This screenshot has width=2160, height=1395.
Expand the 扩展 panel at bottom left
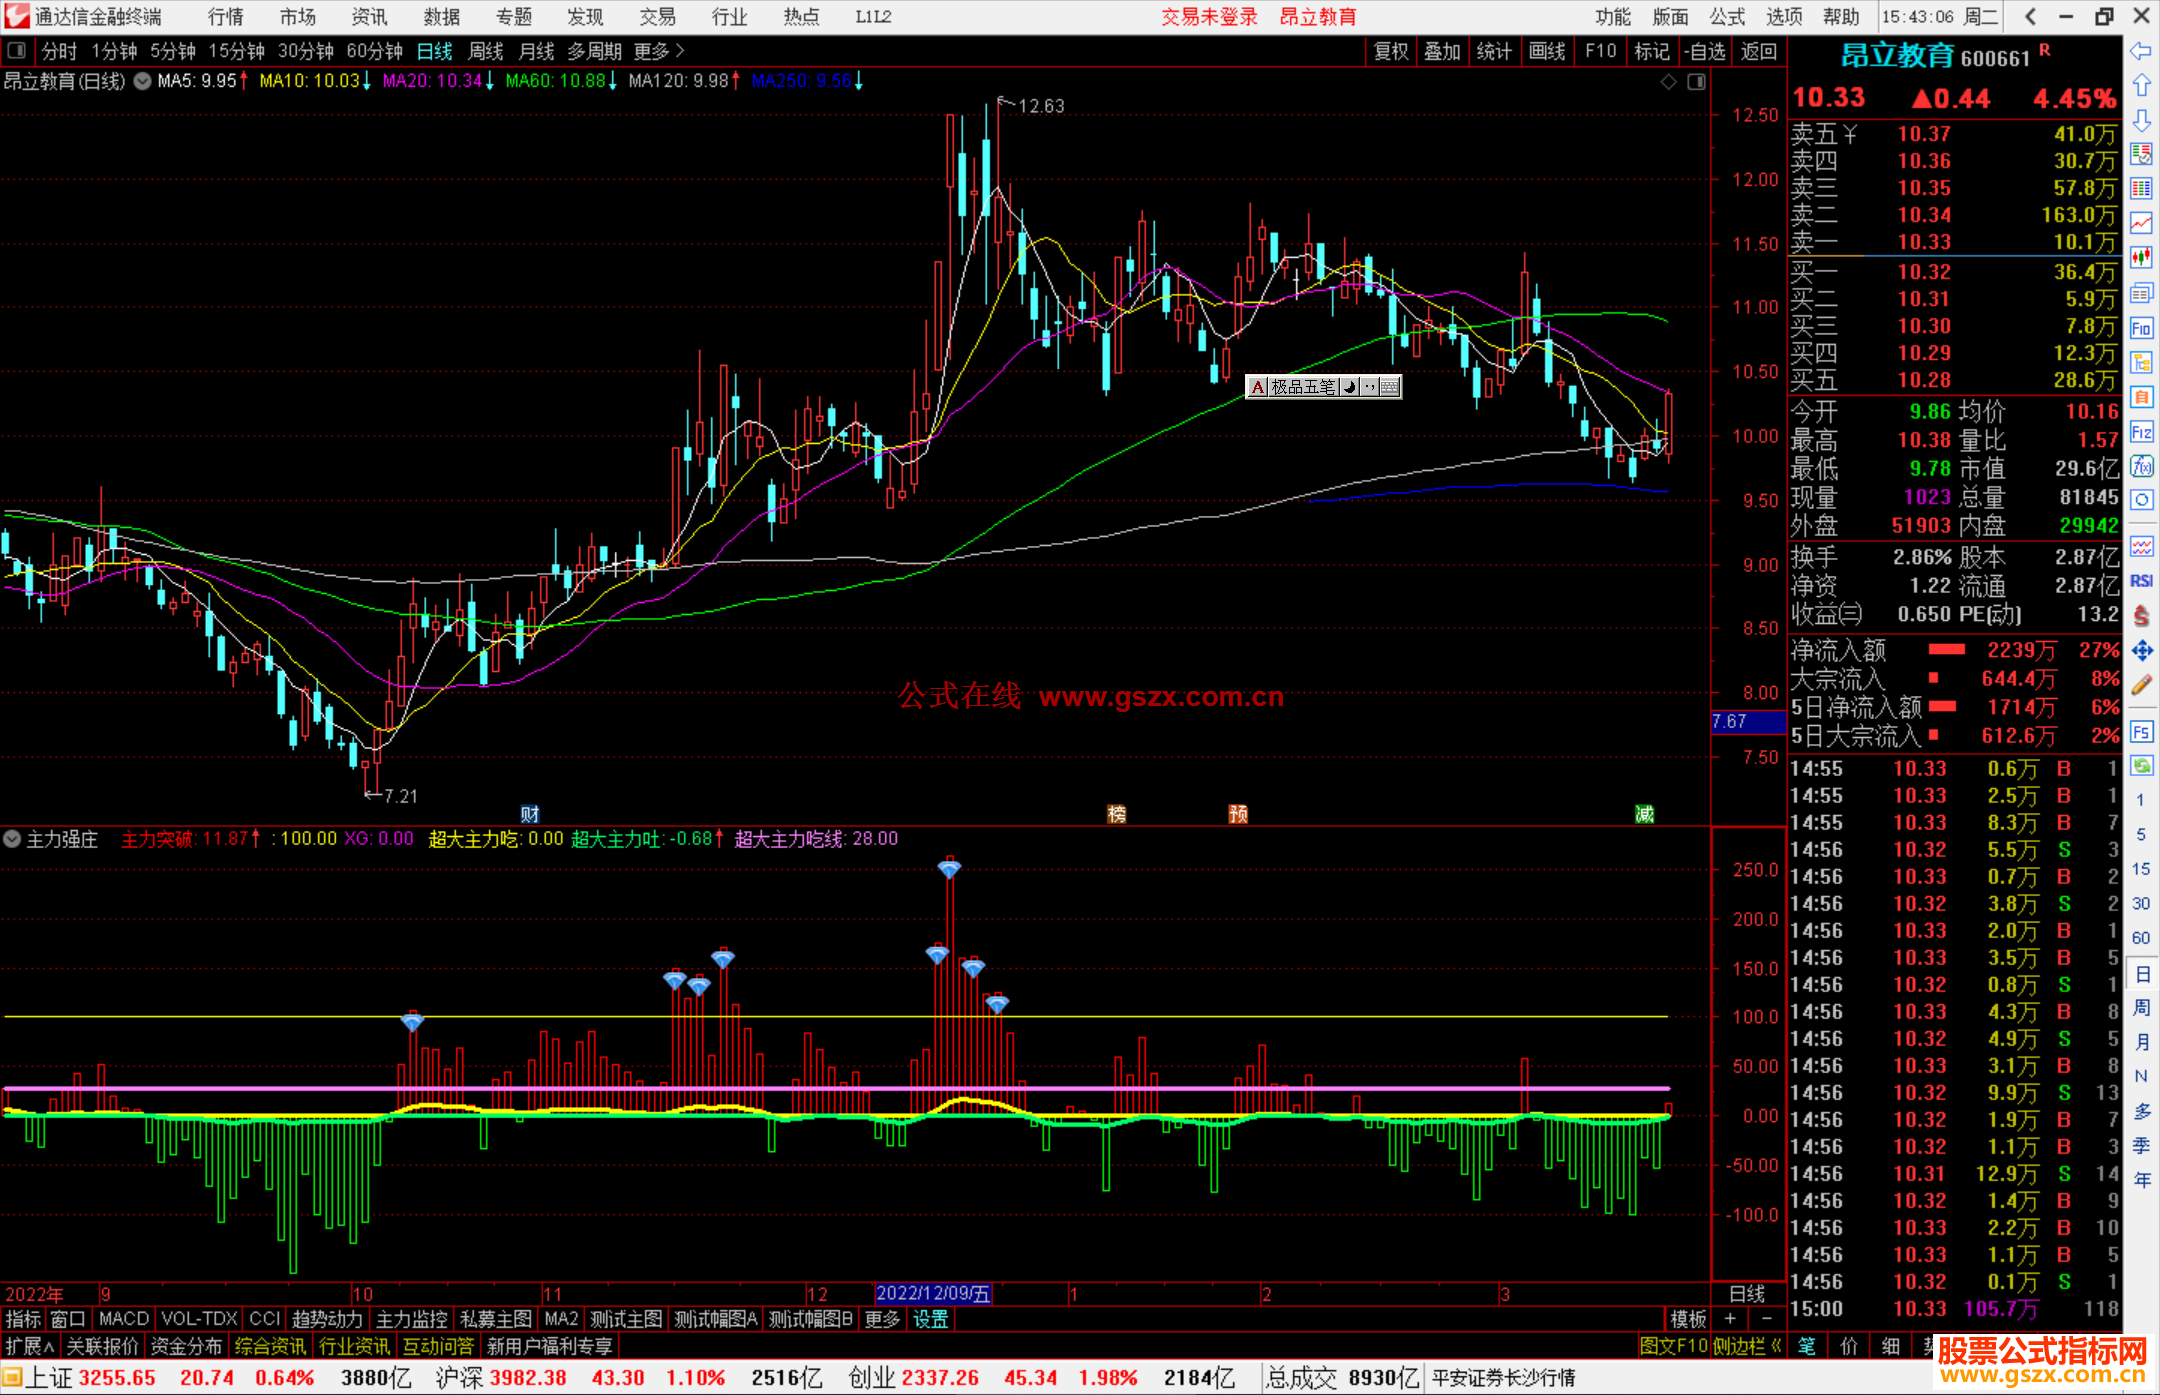pyautogui.click(x=29, y=1346)
